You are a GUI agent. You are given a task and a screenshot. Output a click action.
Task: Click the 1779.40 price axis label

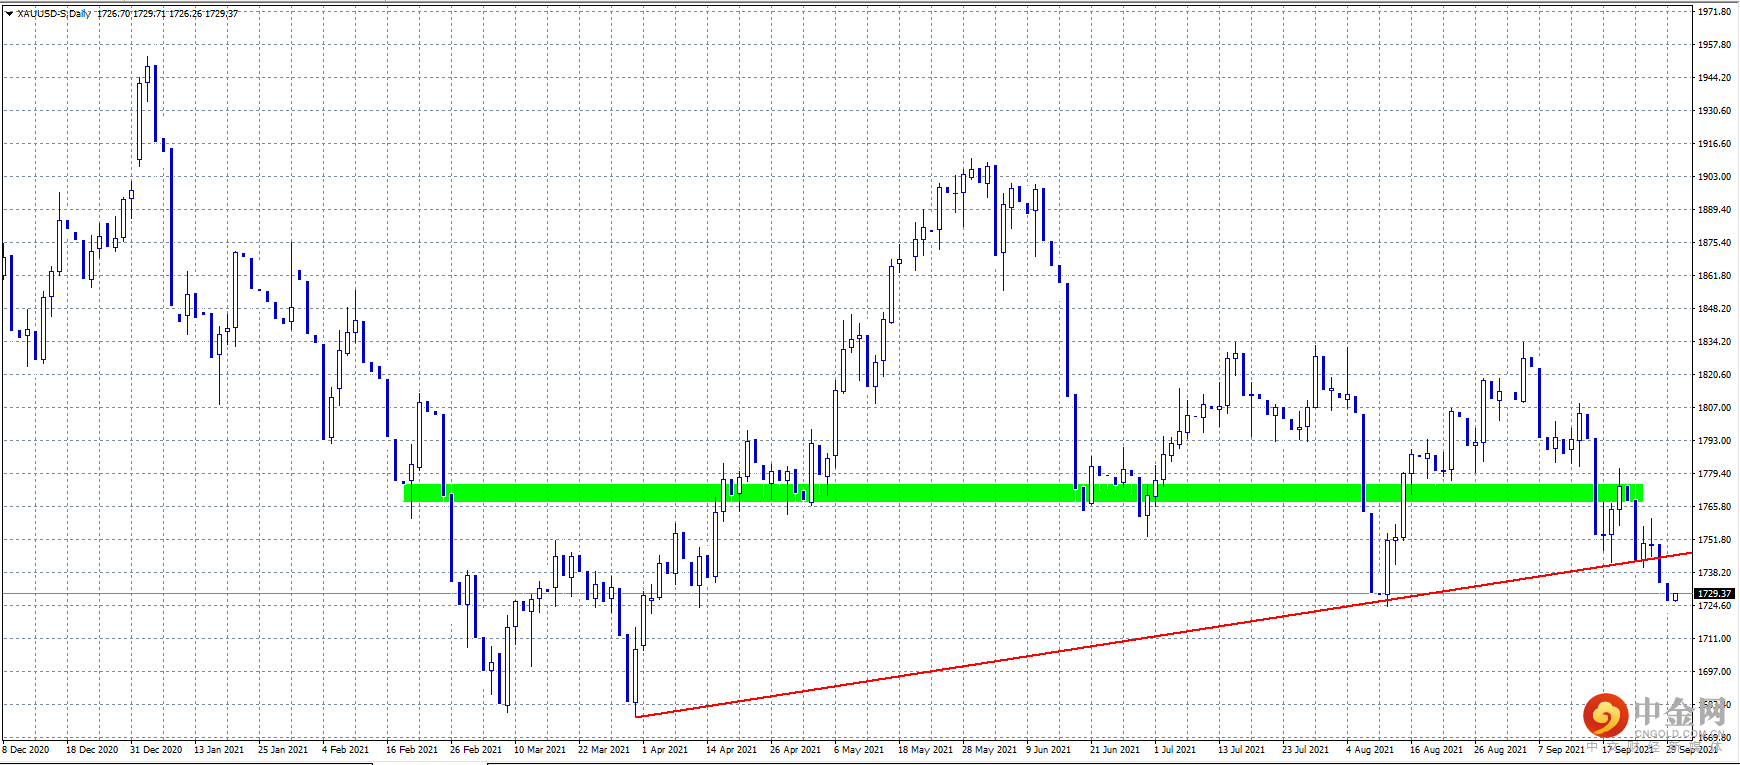(x=1714, y=474)
